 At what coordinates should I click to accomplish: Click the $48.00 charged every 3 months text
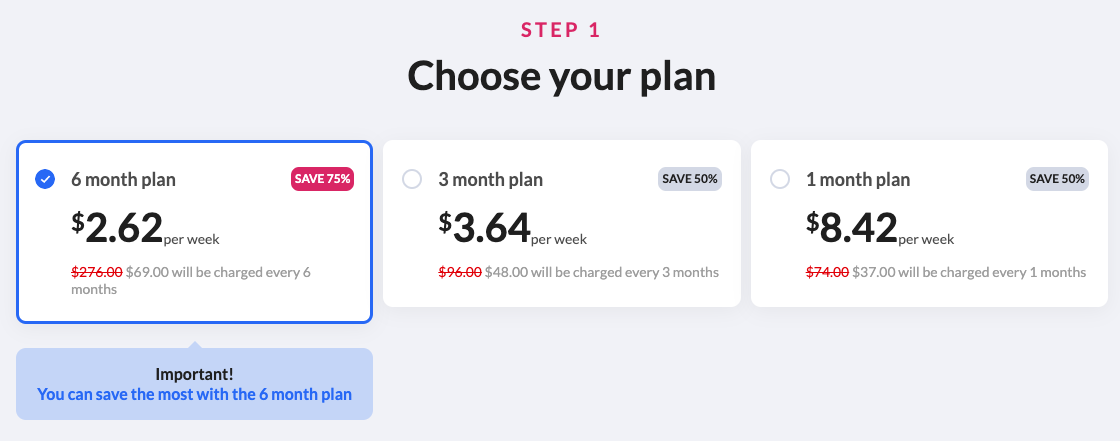tap(601, 272)
